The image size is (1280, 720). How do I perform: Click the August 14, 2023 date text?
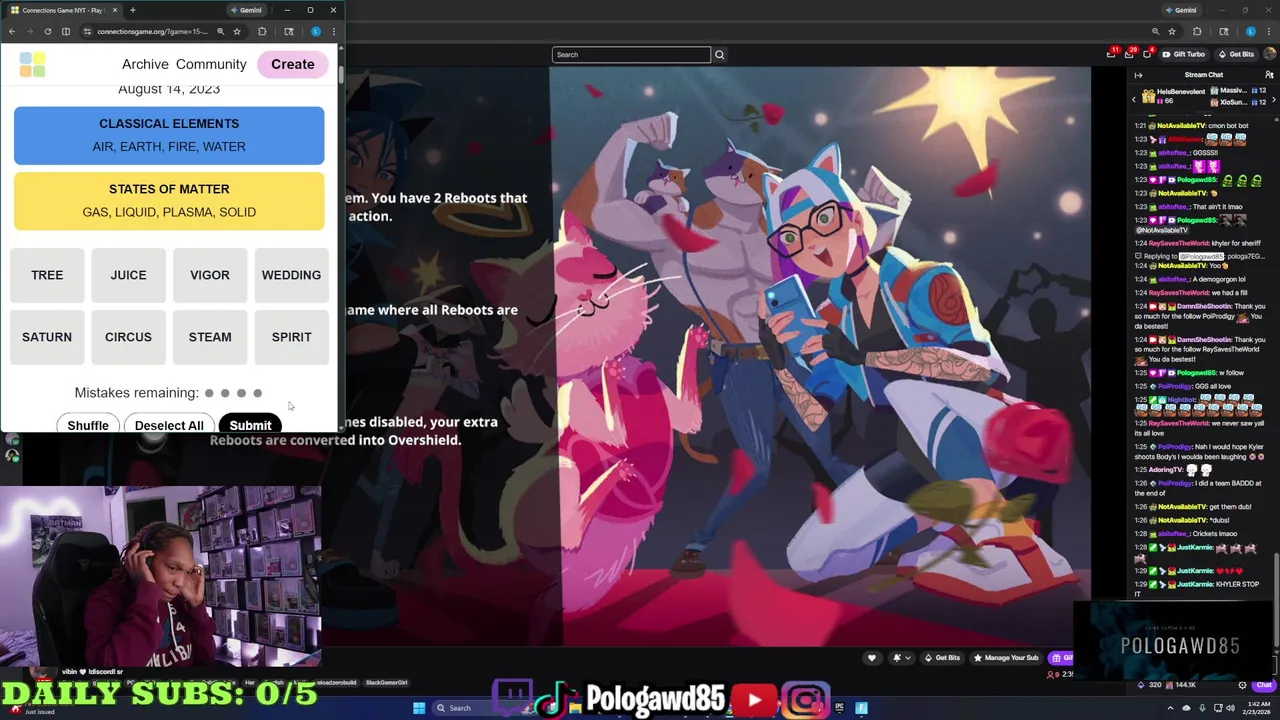pos(169,89)
